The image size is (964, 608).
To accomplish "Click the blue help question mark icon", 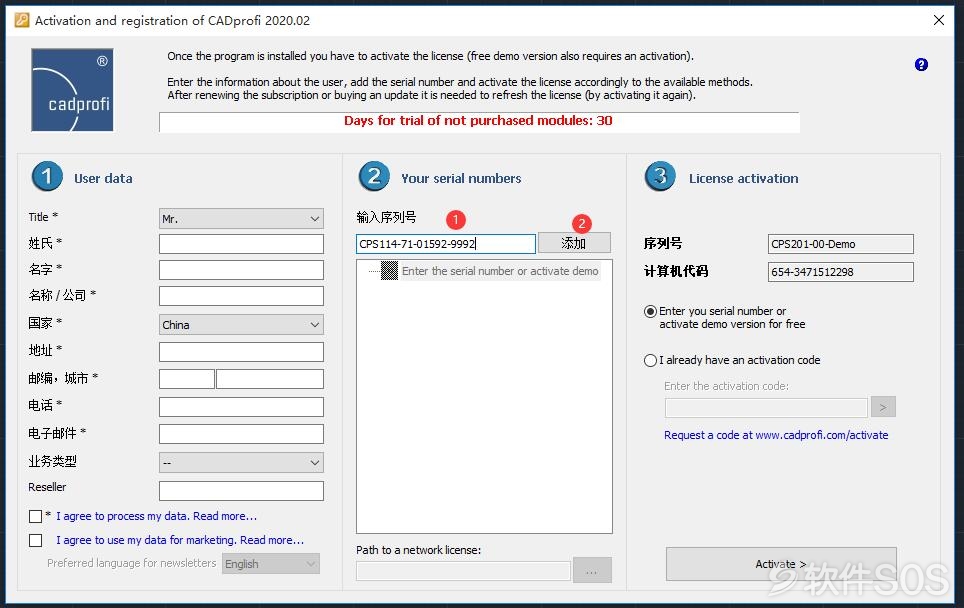I will coord(921,65).
